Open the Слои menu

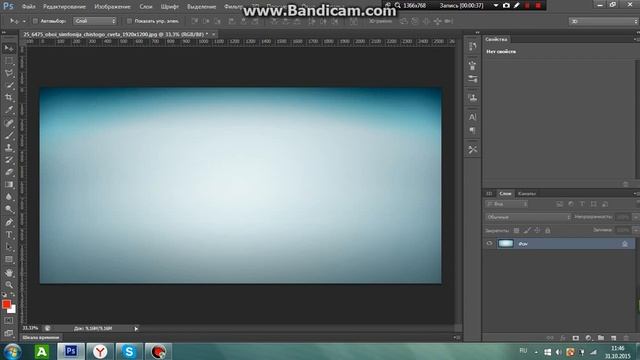coord(146,7)
